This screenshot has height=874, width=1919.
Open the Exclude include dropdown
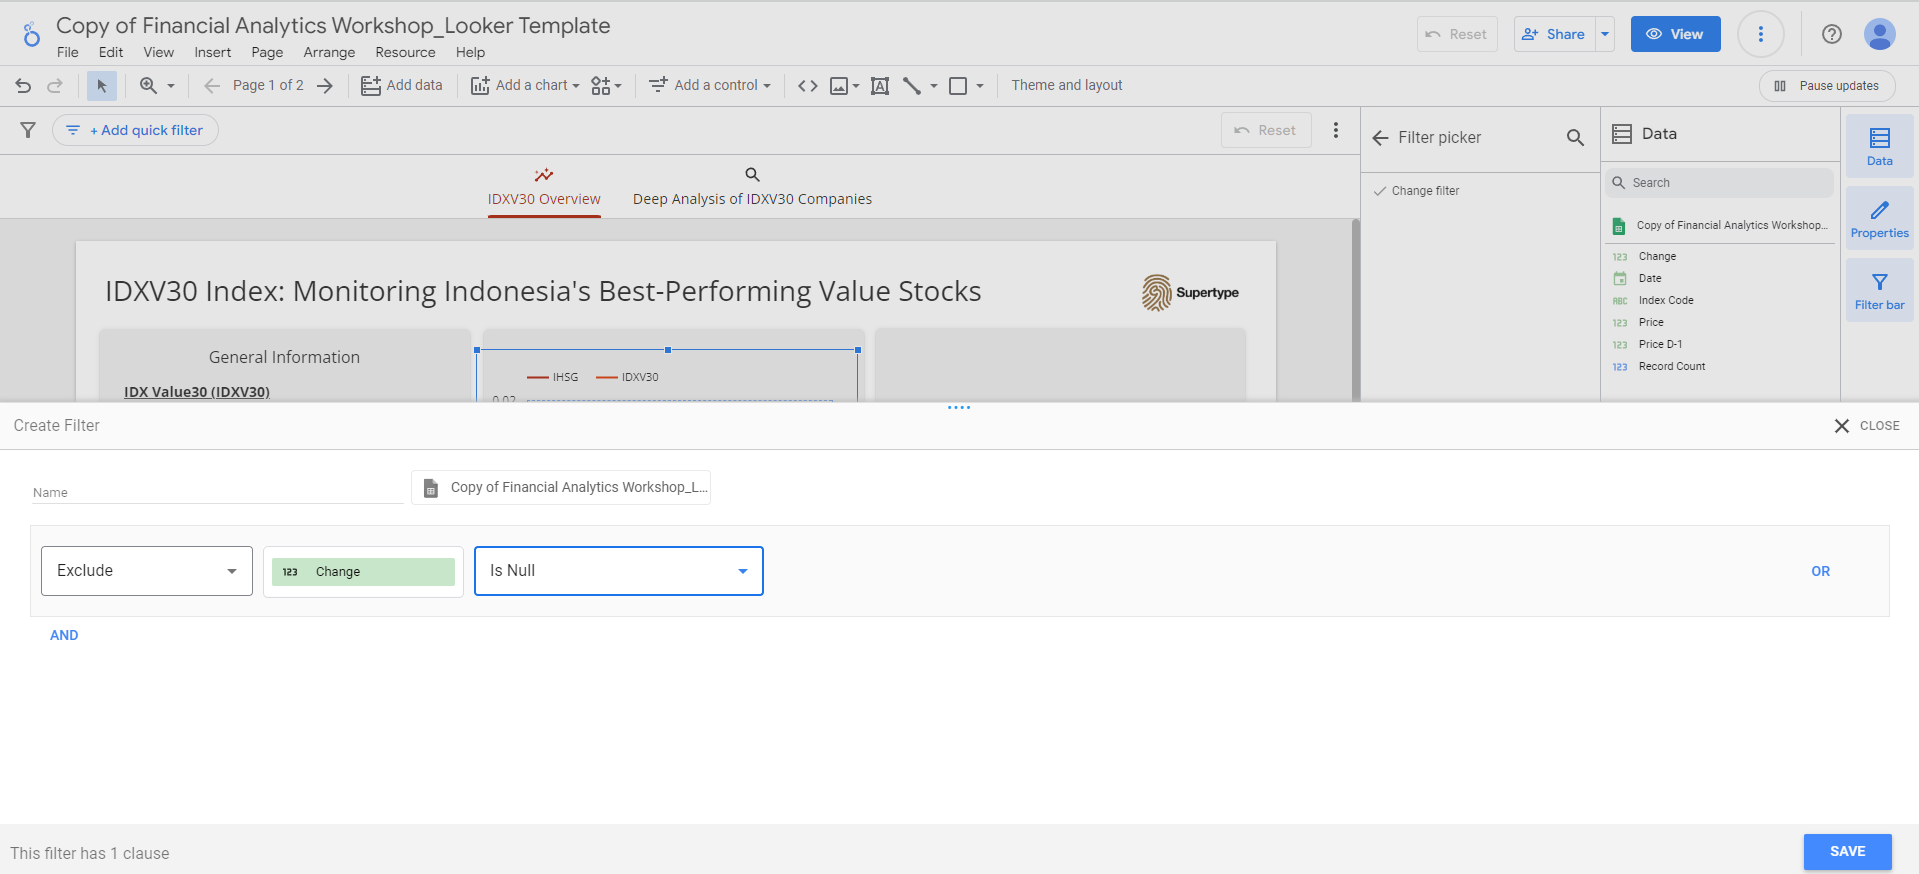click(x=147, y=571)
